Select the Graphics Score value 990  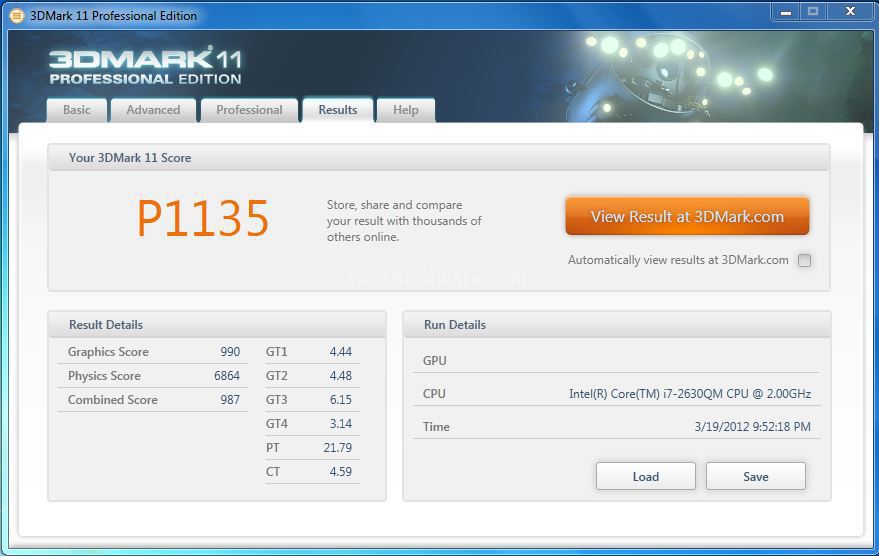click(230, 352)
